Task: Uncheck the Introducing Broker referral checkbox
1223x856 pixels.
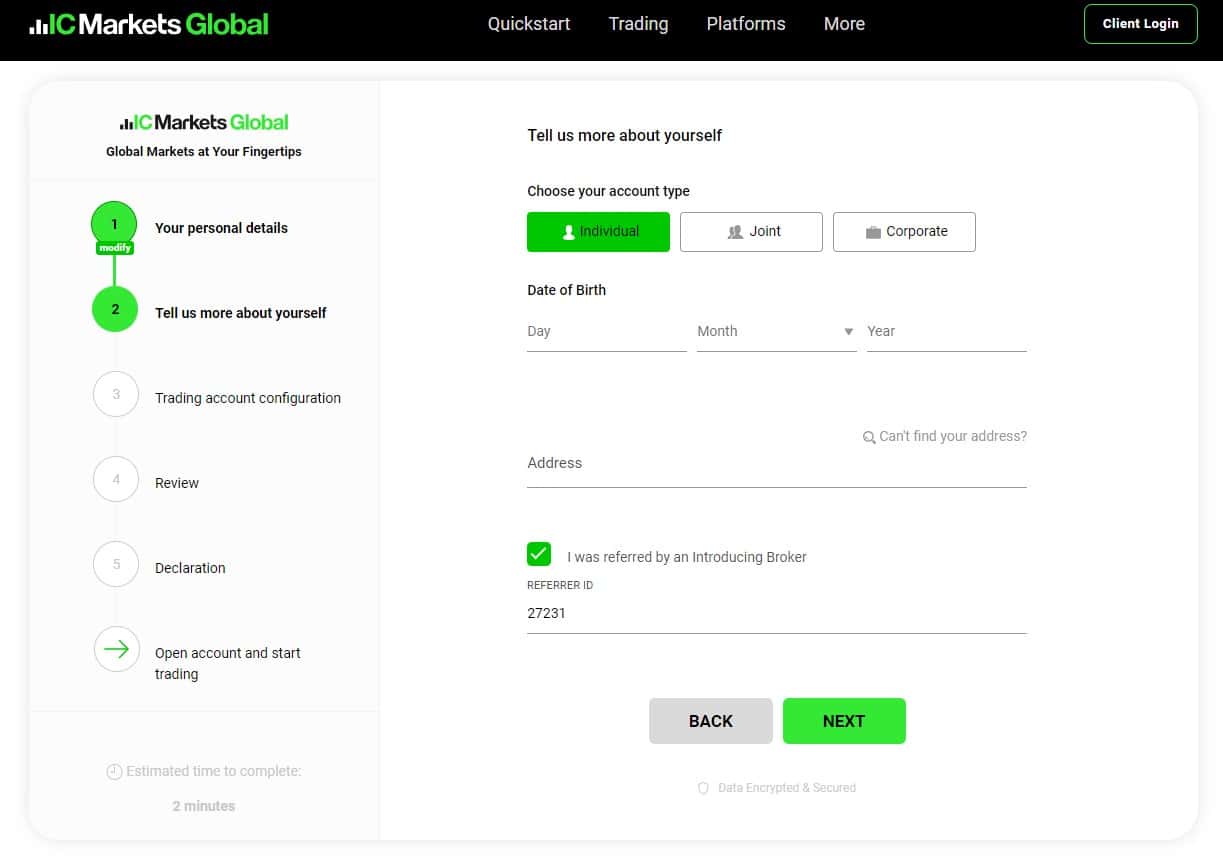Action: point(539,554)
